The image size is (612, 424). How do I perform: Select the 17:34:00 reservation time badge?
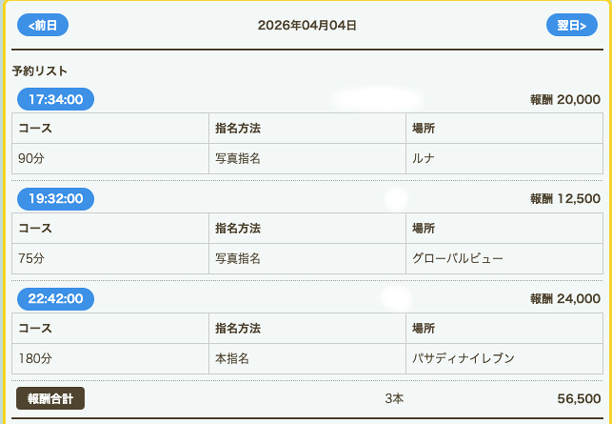[56, 99]
